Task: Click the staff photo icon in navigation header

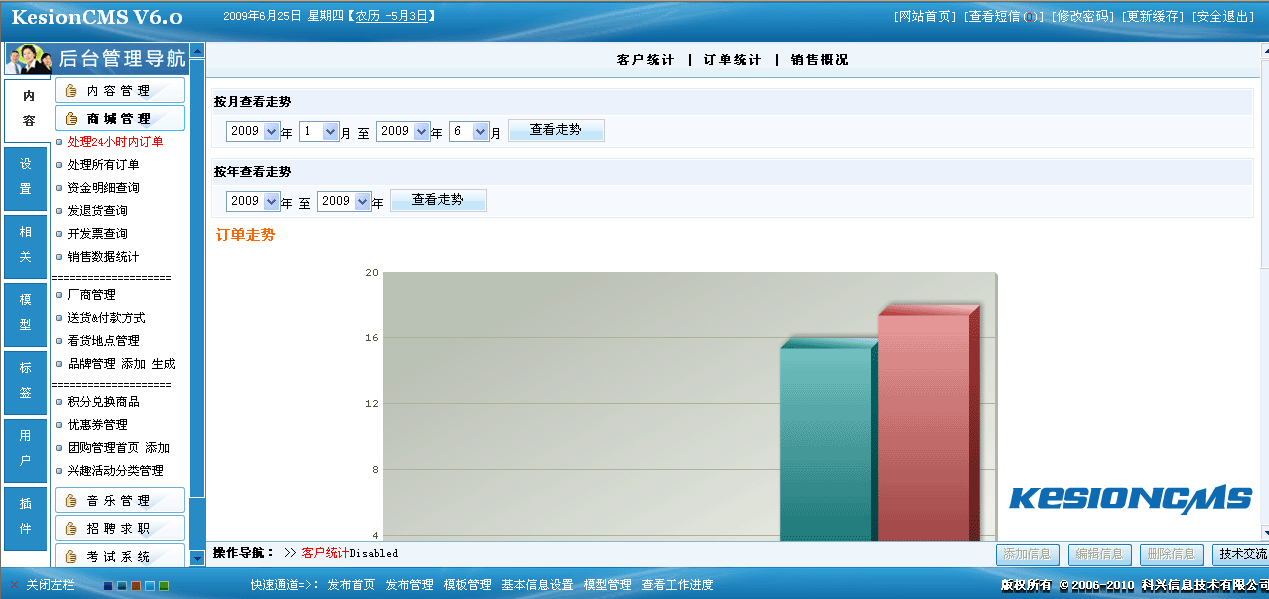Action: (27, 59)
